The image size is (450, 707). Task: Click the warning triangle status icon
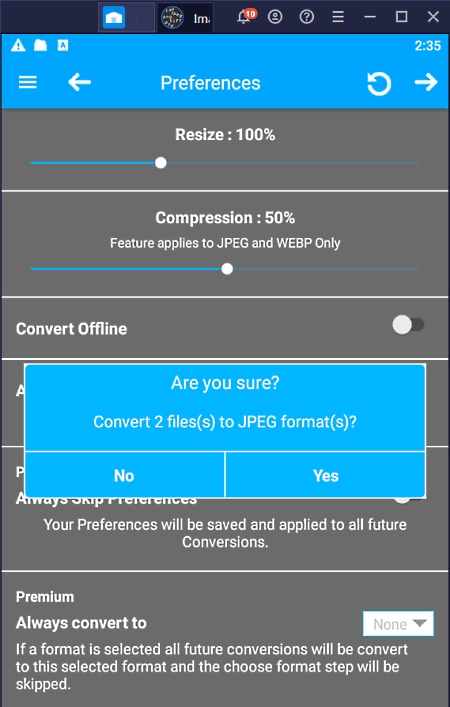pos(18,46)
